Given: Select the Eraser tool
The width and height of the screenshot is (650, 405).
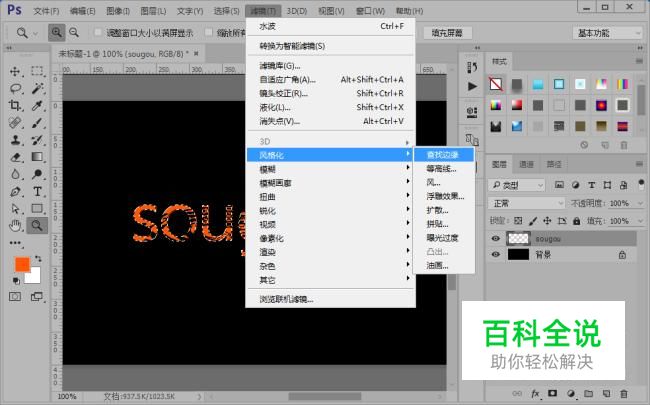Looking at the screenshot, I should (x=15, y=157).
